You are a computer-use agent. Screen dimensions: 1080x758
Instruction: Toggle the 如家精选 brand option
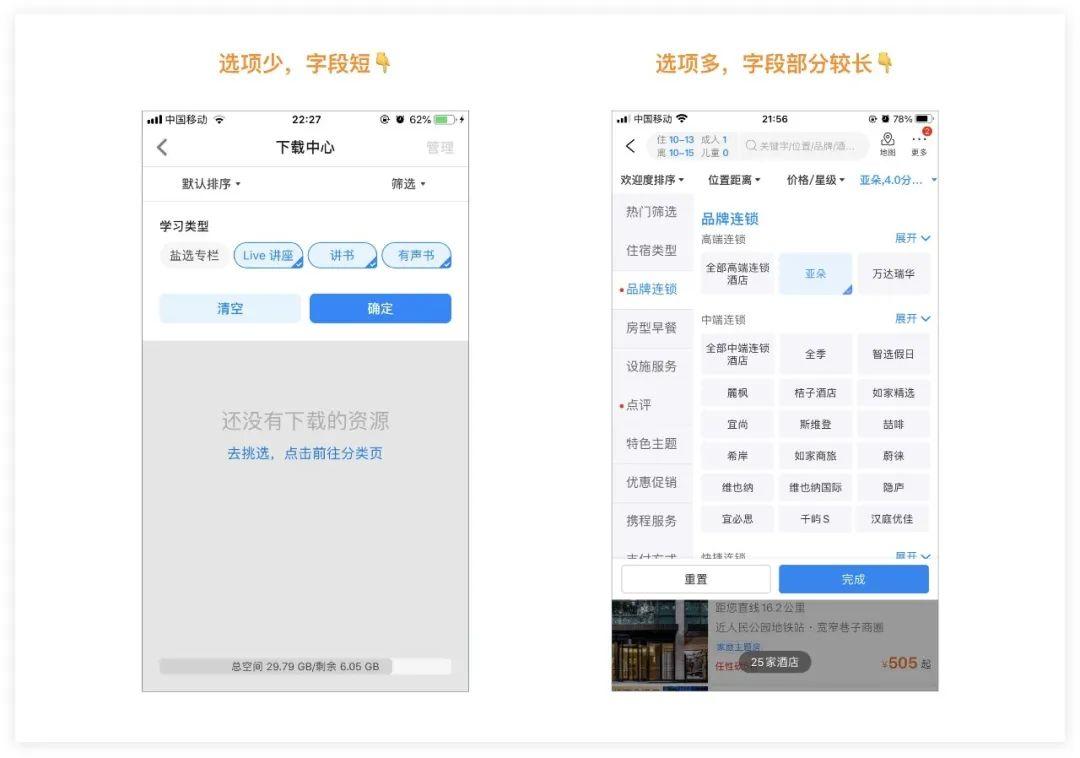coord(893,393)
